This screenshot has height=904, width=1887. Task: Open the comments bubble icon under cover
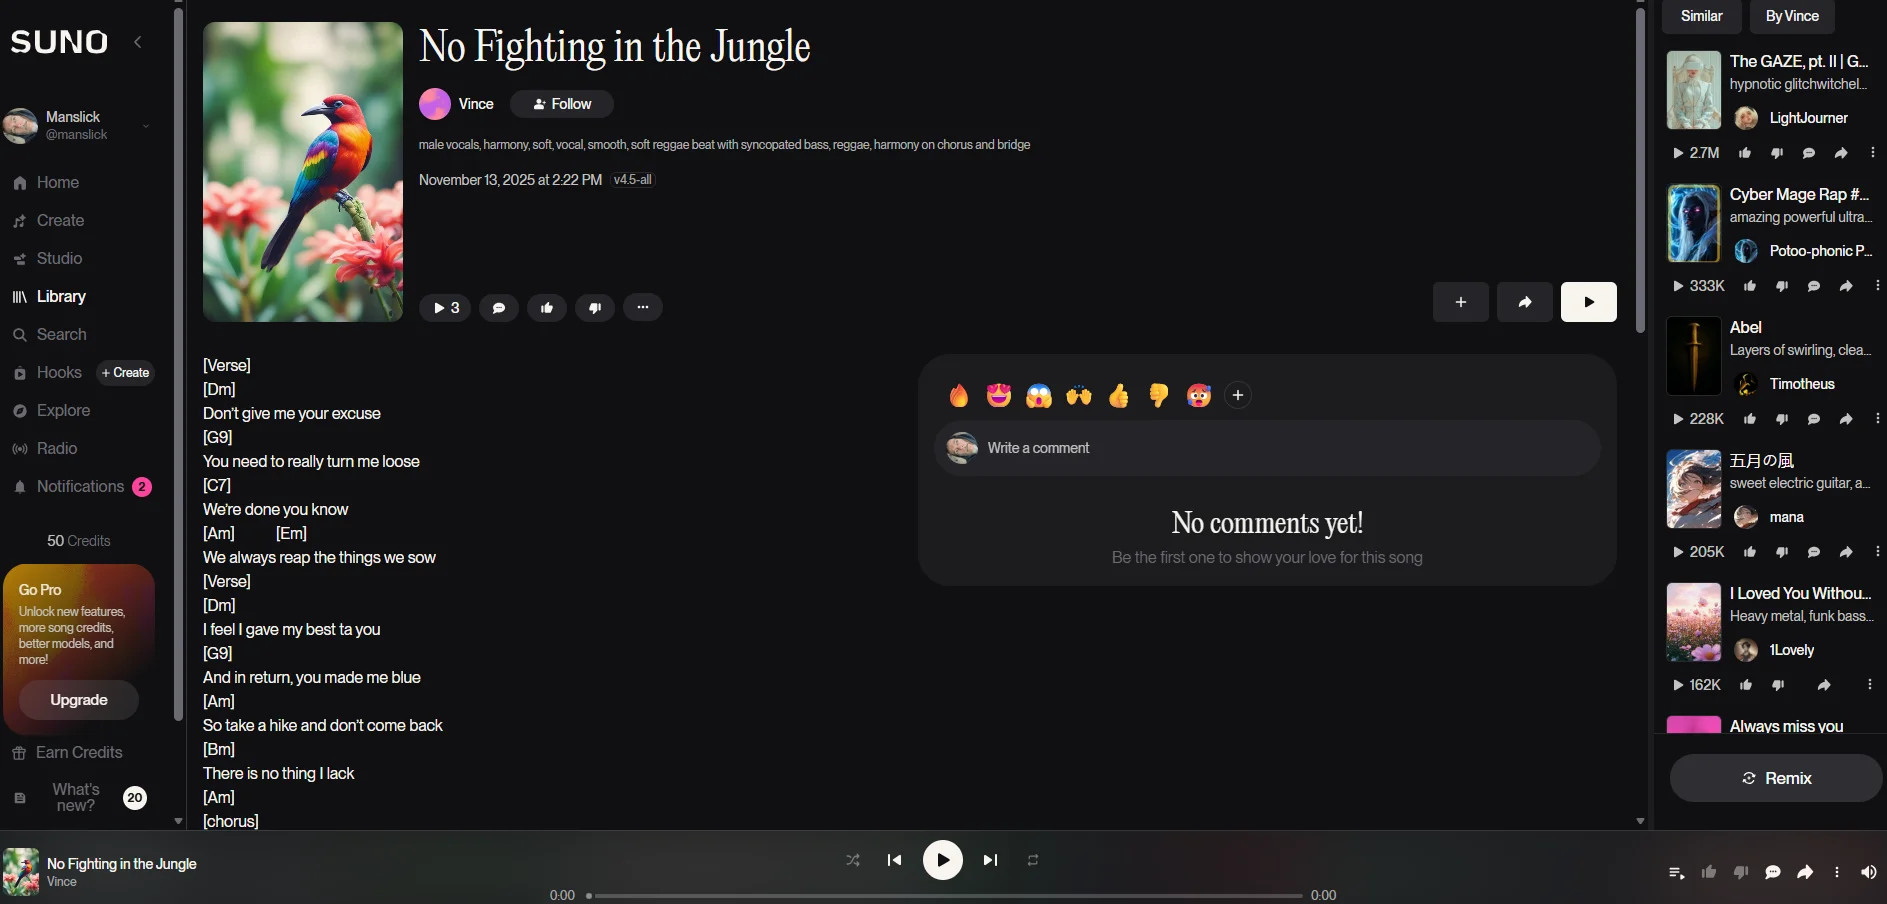499,307
